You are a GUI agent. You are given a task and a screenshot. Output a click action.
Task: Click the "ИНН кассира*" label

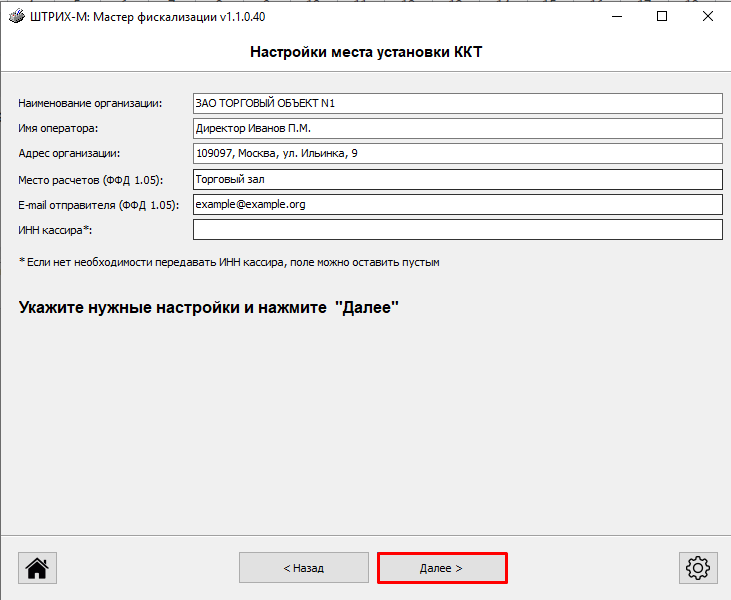tap(55, 230)
